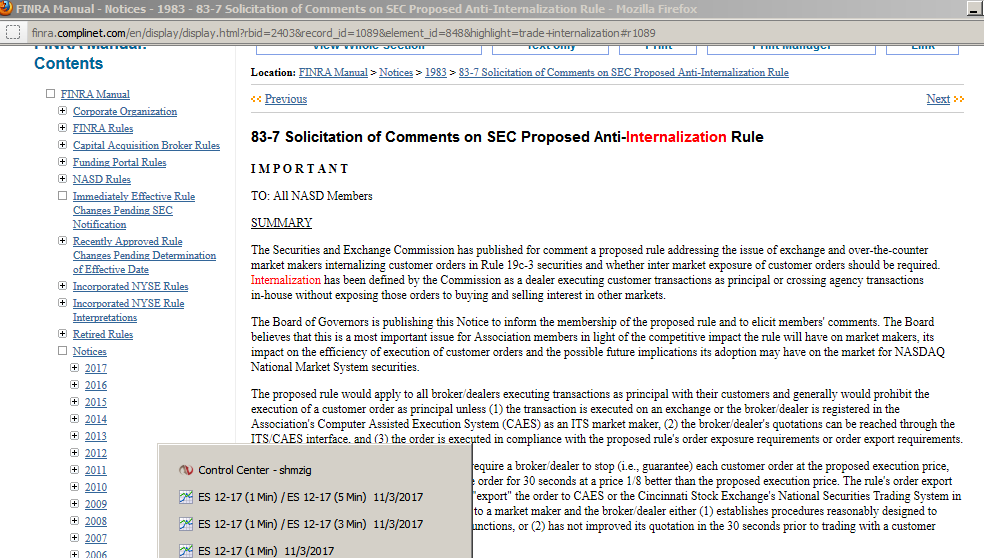Screen dimensions: 984x558
Task: Open Incorporated NYSE Rules link
Action: tap(131, 286)
